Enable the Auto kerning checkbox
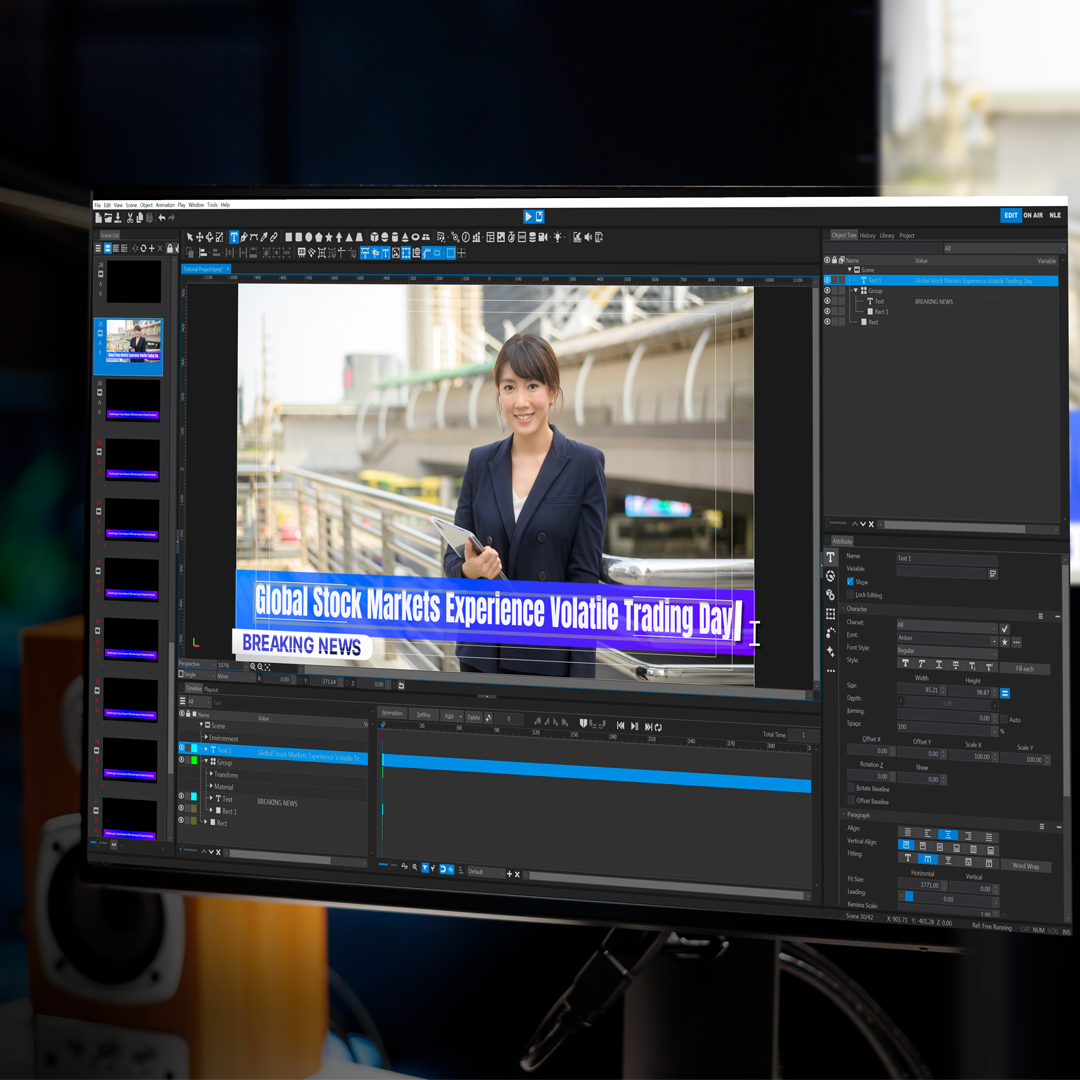 1004,719
